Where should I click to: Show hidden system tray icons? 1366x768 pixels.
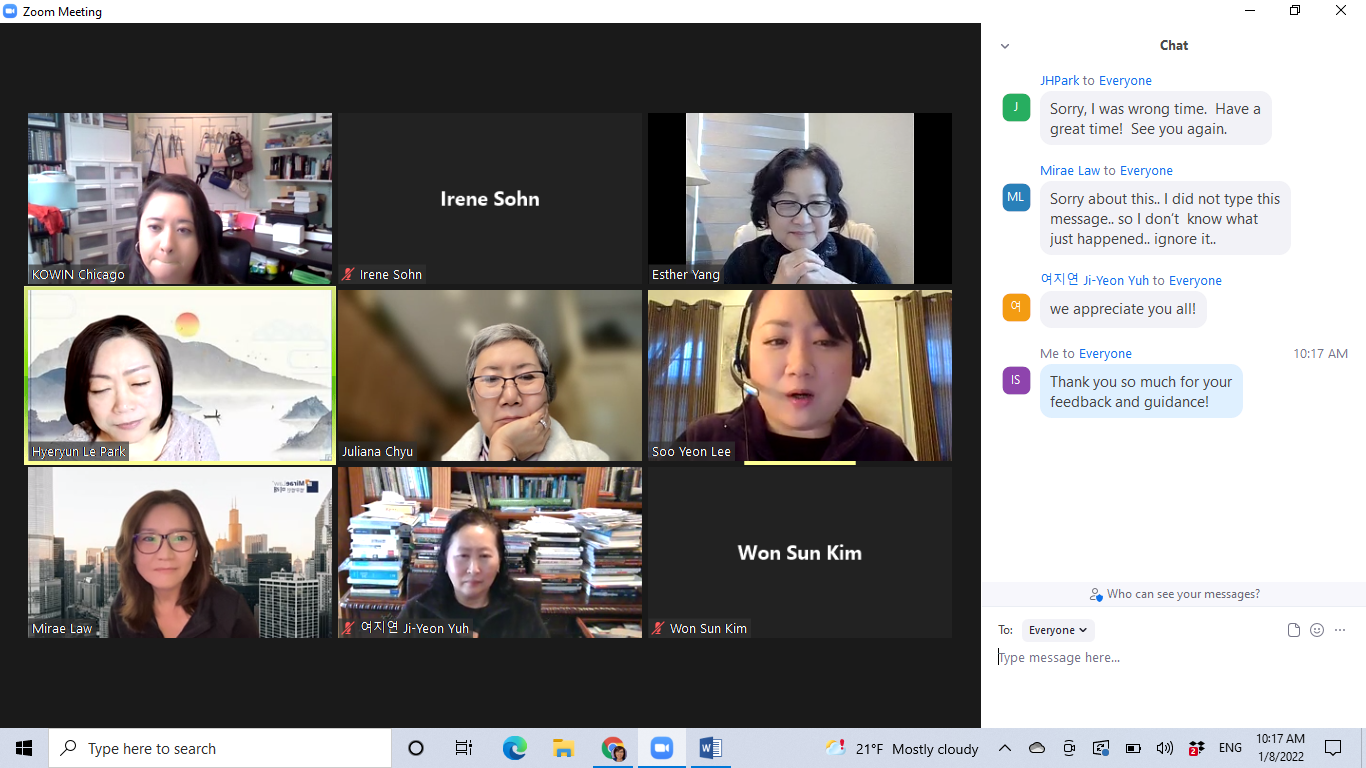coord(1005,748)
